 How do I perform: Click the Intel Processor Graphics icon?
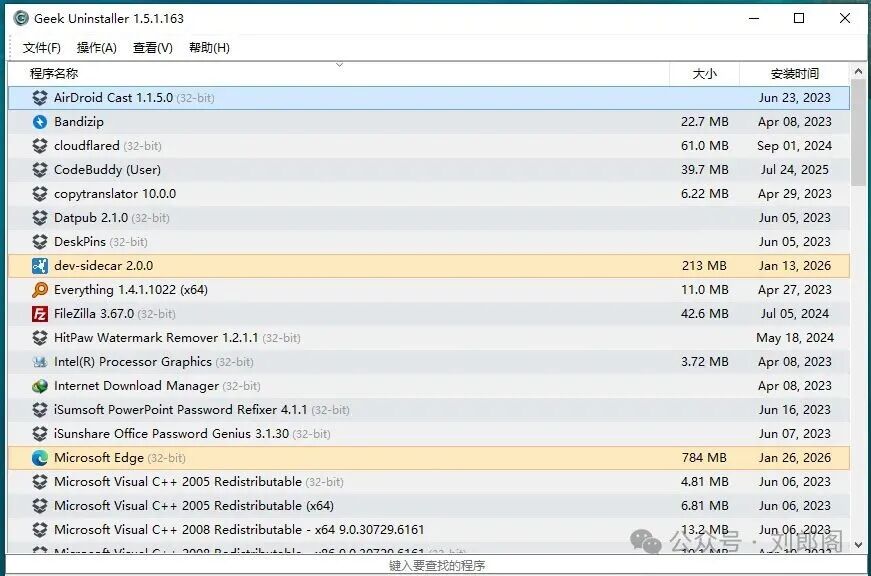coord(40,362)
